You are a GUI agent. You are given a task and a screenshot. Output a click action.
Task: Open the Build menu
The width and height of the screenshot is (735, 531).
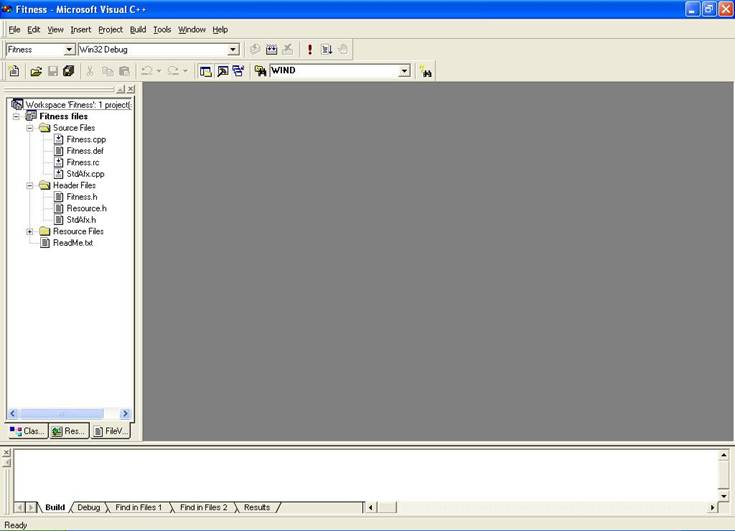[x=137, y=30]
